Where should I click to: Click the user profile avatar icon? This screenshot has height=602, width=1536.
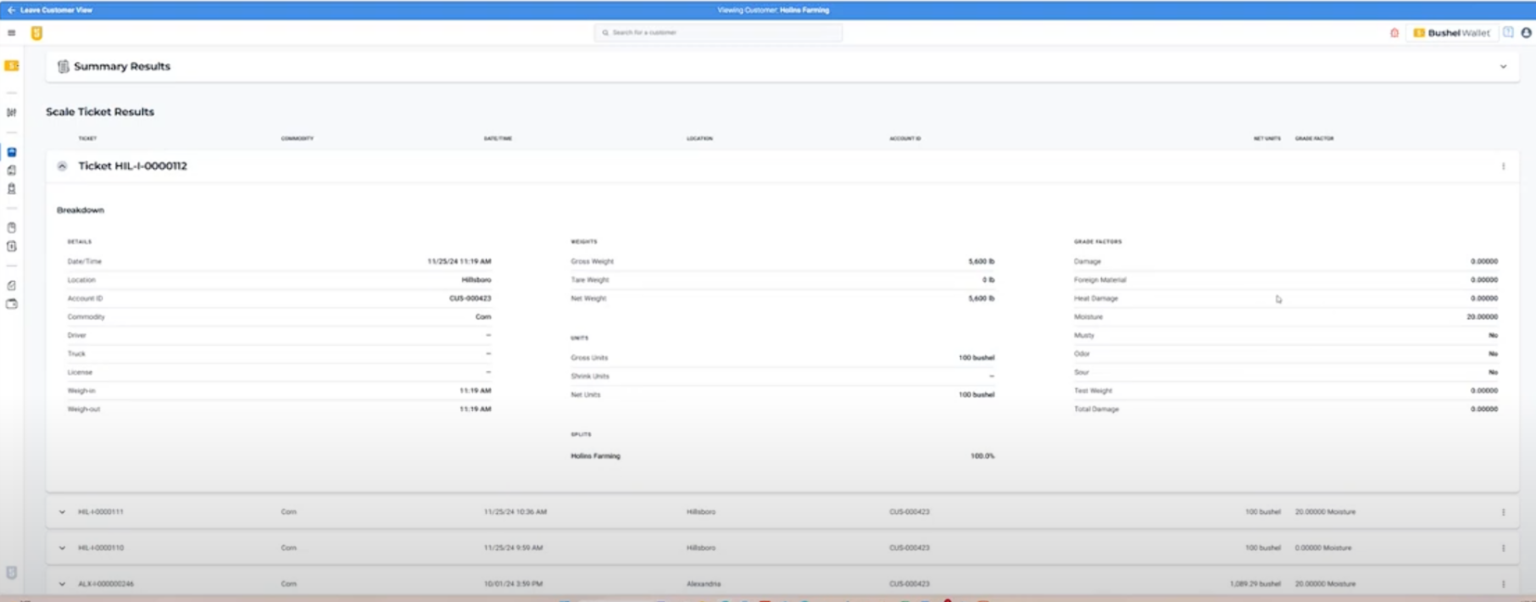pos(1526,33)
